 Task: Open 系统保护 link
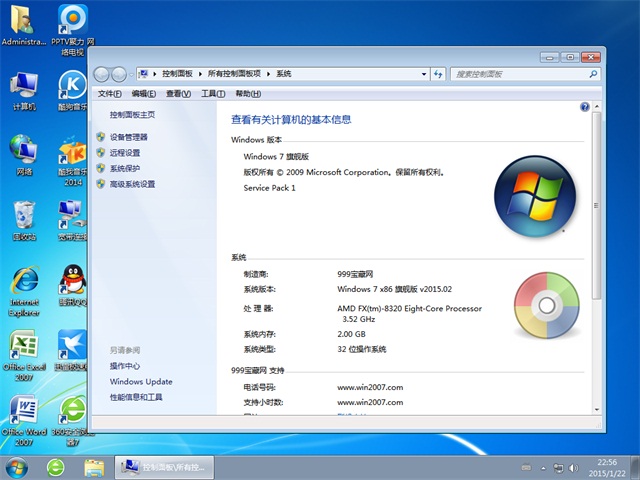click(x=124, y=168)
